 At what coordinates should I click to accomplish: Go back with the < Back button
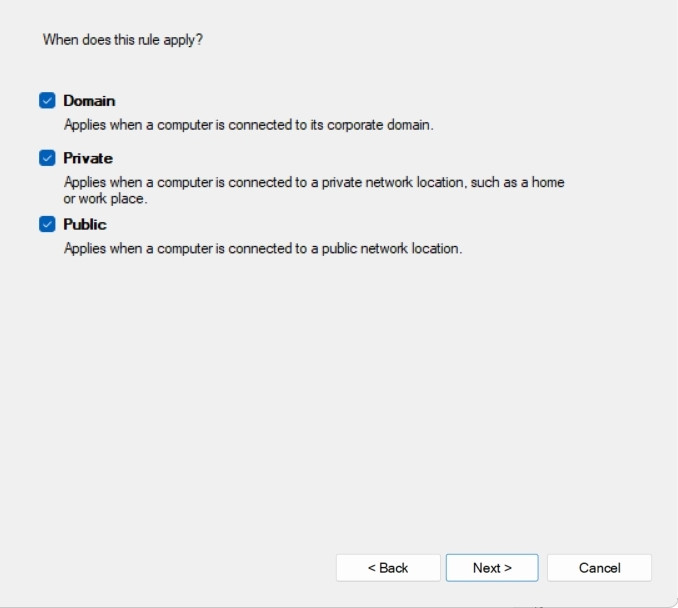[388, 568]
